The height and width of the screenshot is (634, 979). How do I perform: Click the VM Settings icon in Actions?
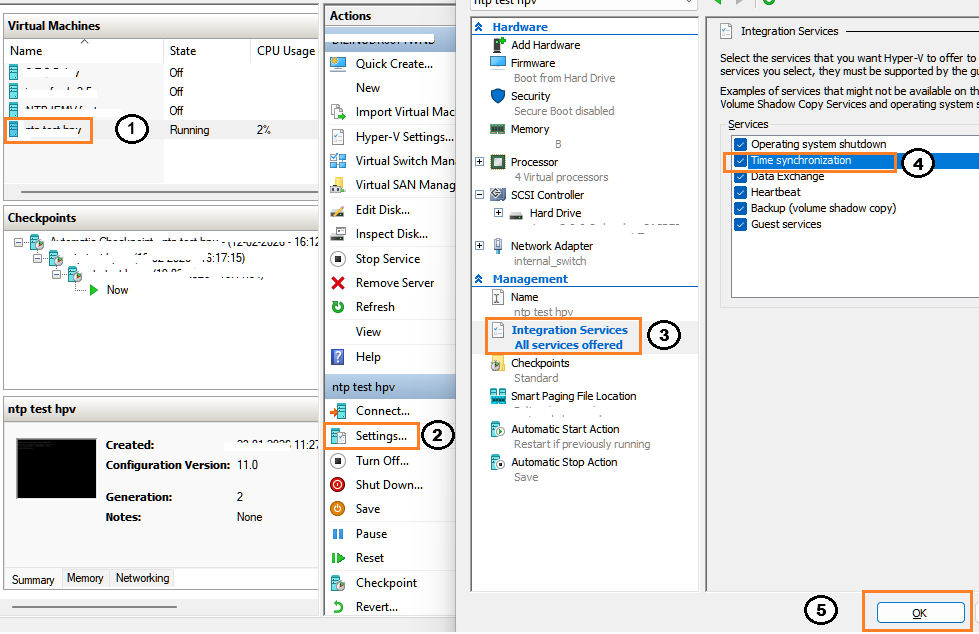pos(338,436)
